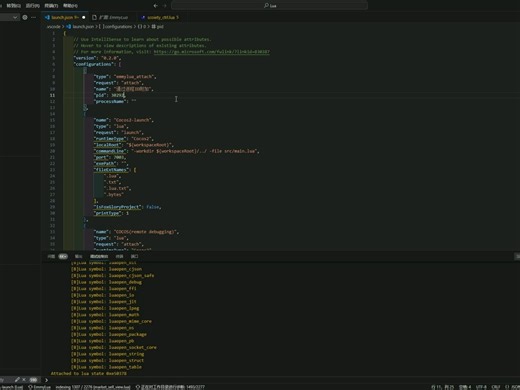
Task: Click the "isFoxGloryProject" key
Action: (117, 207)
